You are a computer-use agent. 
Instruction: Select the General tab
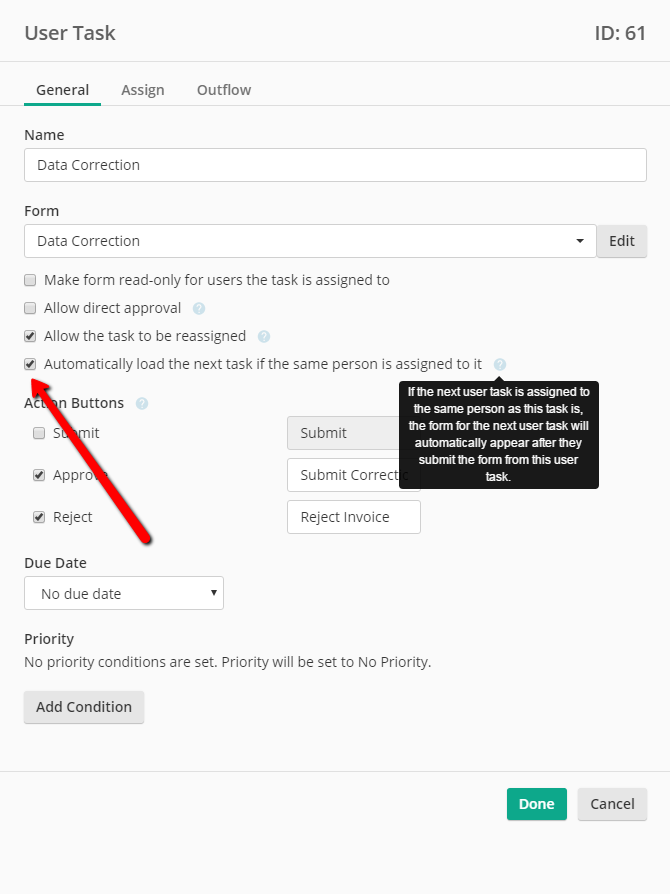point(63,90)
